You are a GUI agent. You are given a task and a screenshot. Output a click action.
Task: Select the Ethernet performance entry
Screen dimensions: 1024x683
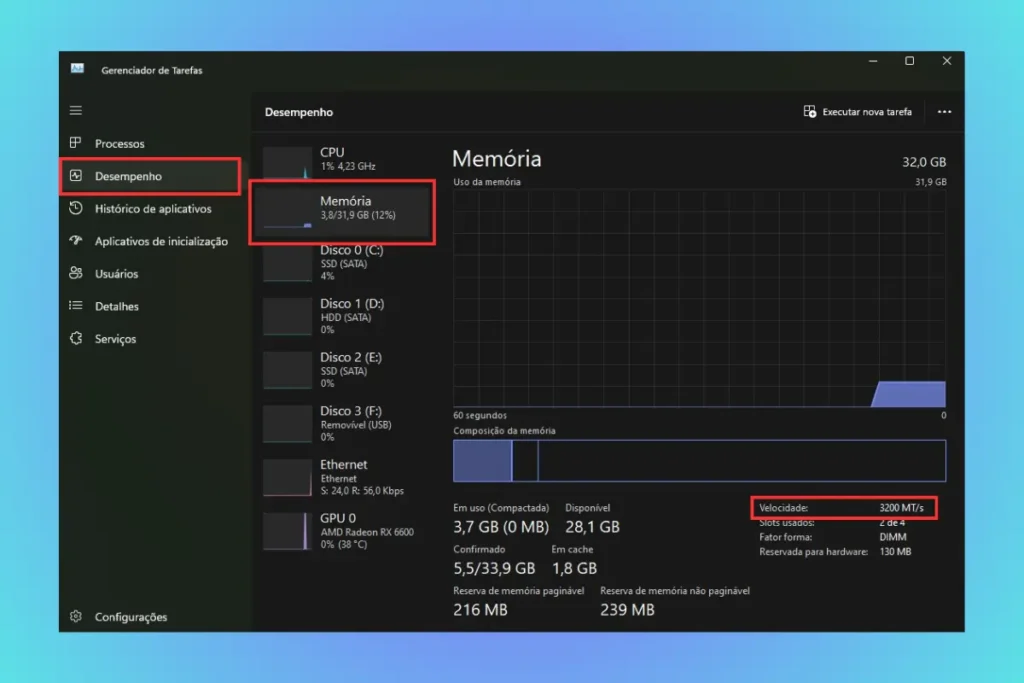coord(343,477)
